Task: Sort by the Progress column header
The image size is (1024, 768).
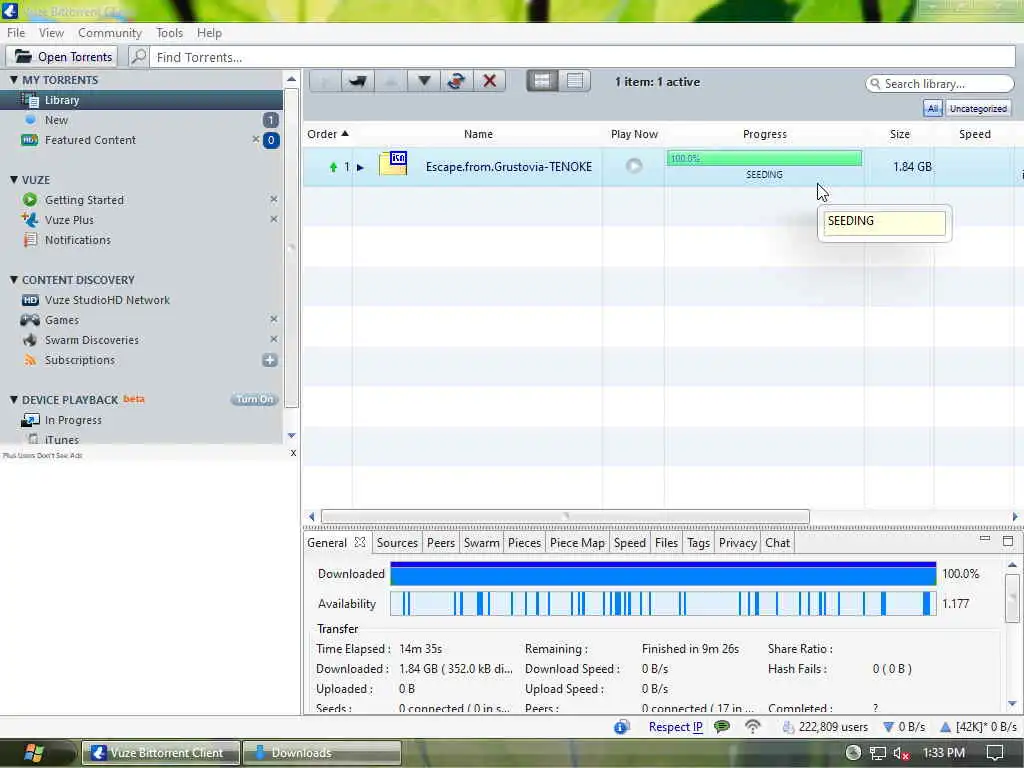Action: tap(764, 134)
